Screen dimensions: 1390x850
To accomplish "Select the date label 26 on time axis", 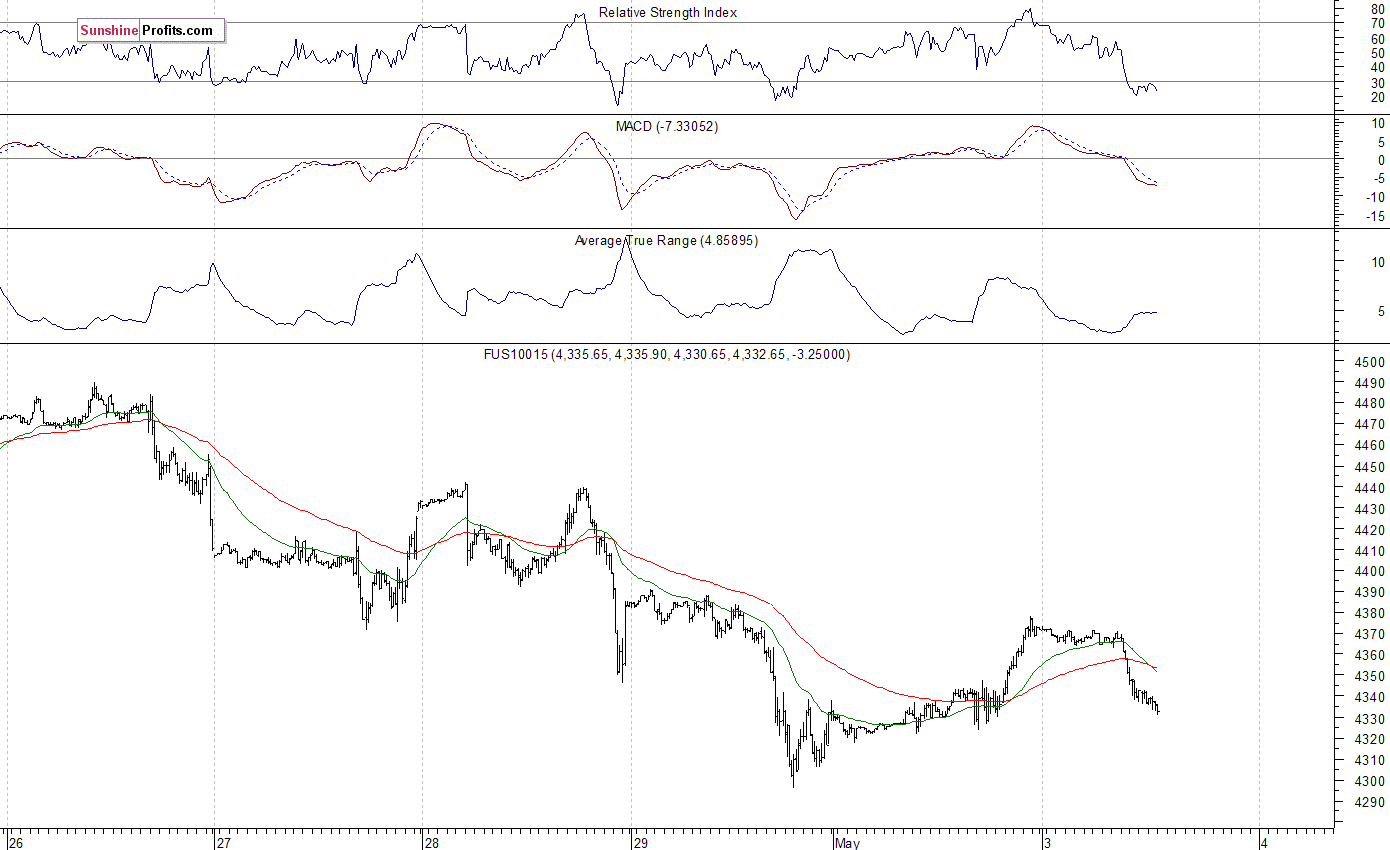I will 15,843.
